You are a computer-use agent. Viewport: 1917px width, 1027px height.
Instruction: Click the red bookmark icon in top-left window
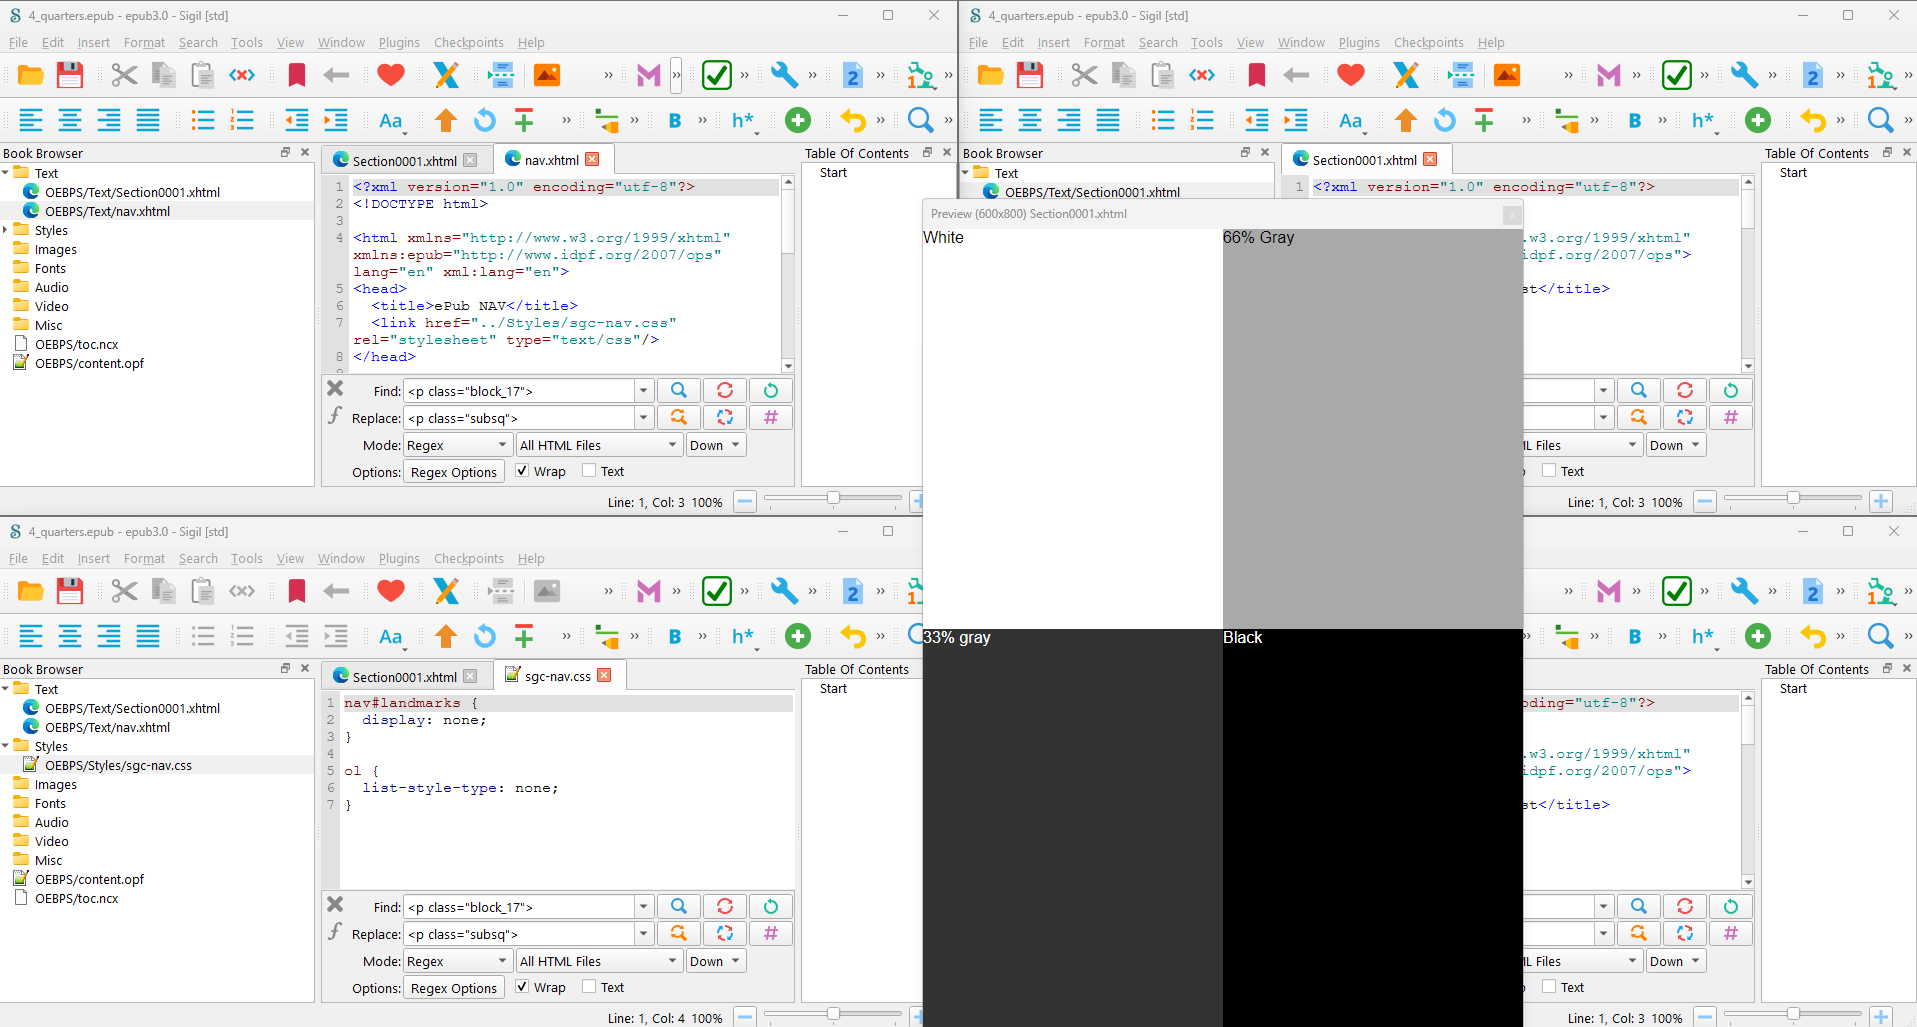coord(297,75)
